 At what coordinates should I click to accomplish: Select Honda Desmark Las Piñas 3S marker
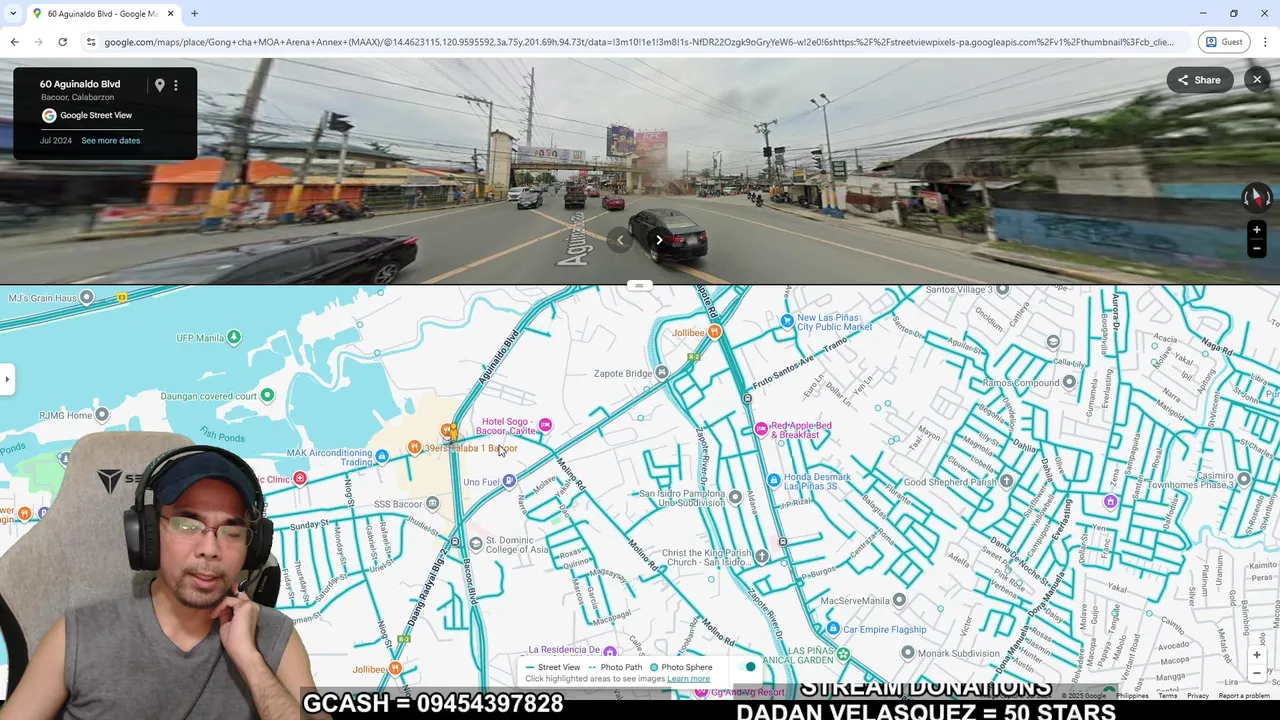(x=774, y=480)
